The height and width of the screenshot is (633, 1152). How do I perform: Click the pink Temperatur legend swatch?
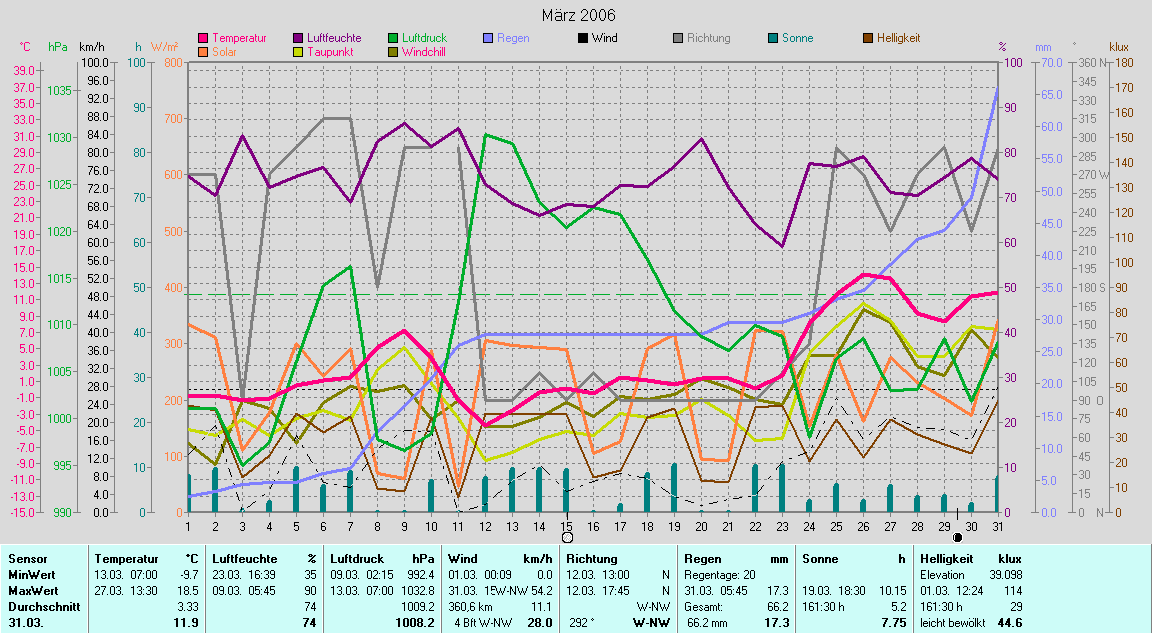[x=204, y=38]
